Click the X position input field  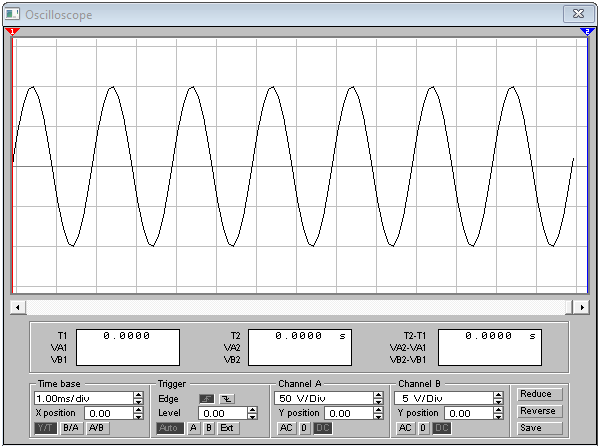(109, 413)
